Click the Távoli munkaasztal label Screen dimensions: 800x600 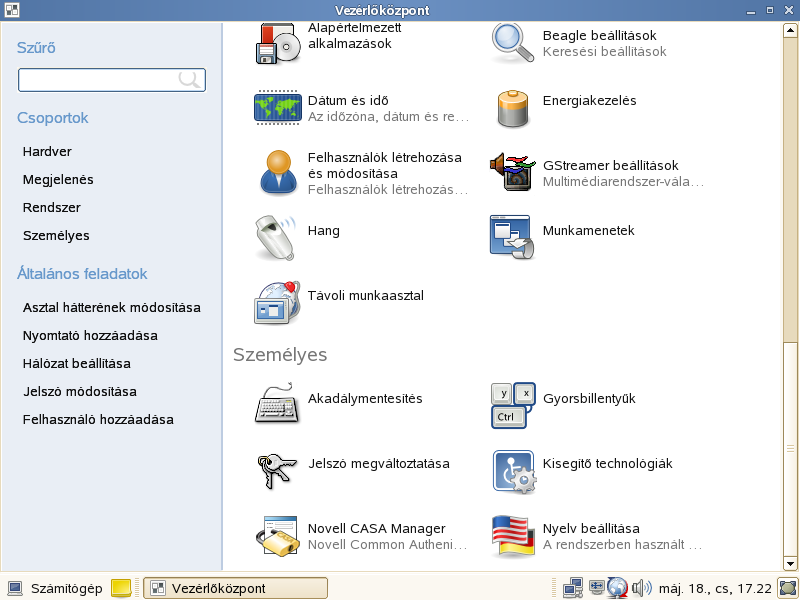coord(366,295)
